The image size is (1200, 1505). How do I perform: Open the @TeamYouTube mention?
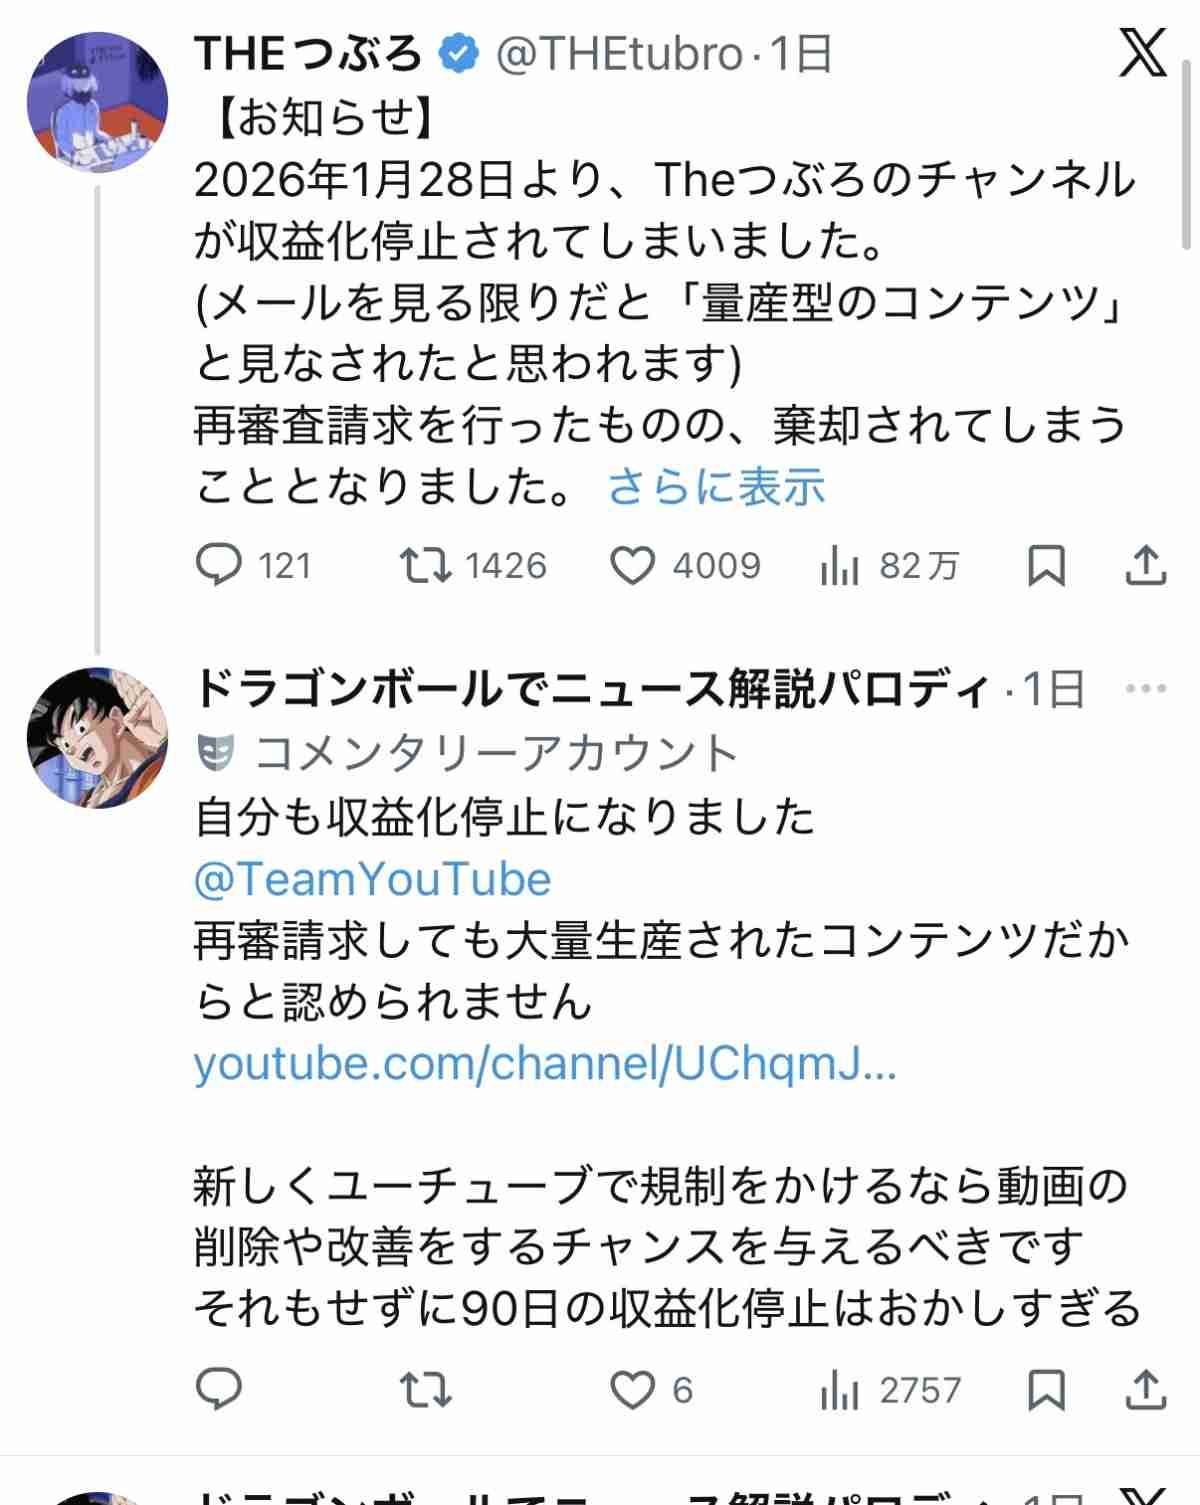click(x=372, y=879)
